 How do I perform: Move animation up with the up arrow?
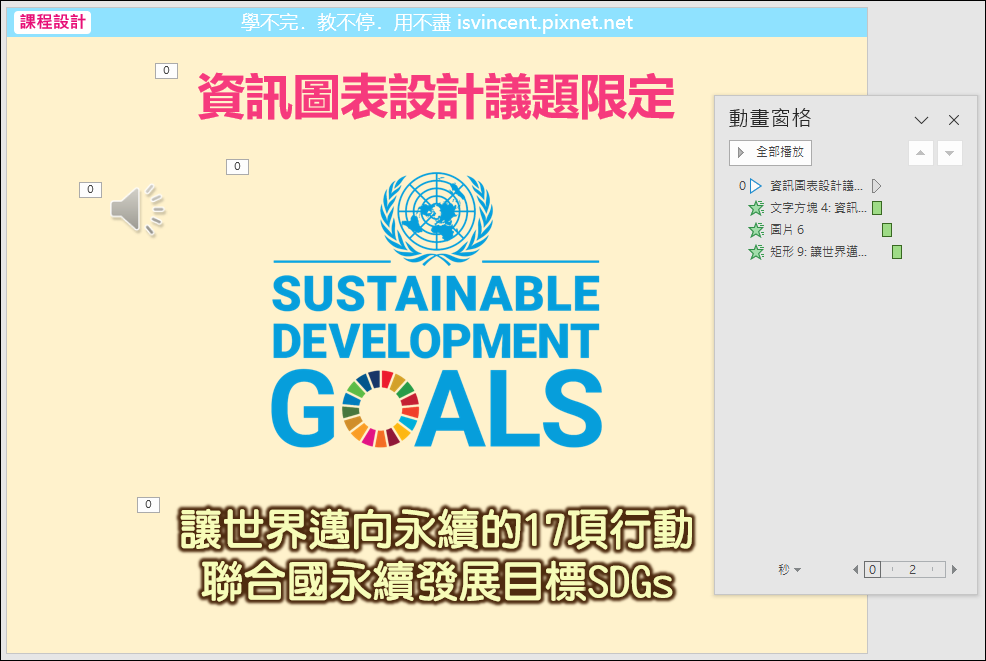921,153
